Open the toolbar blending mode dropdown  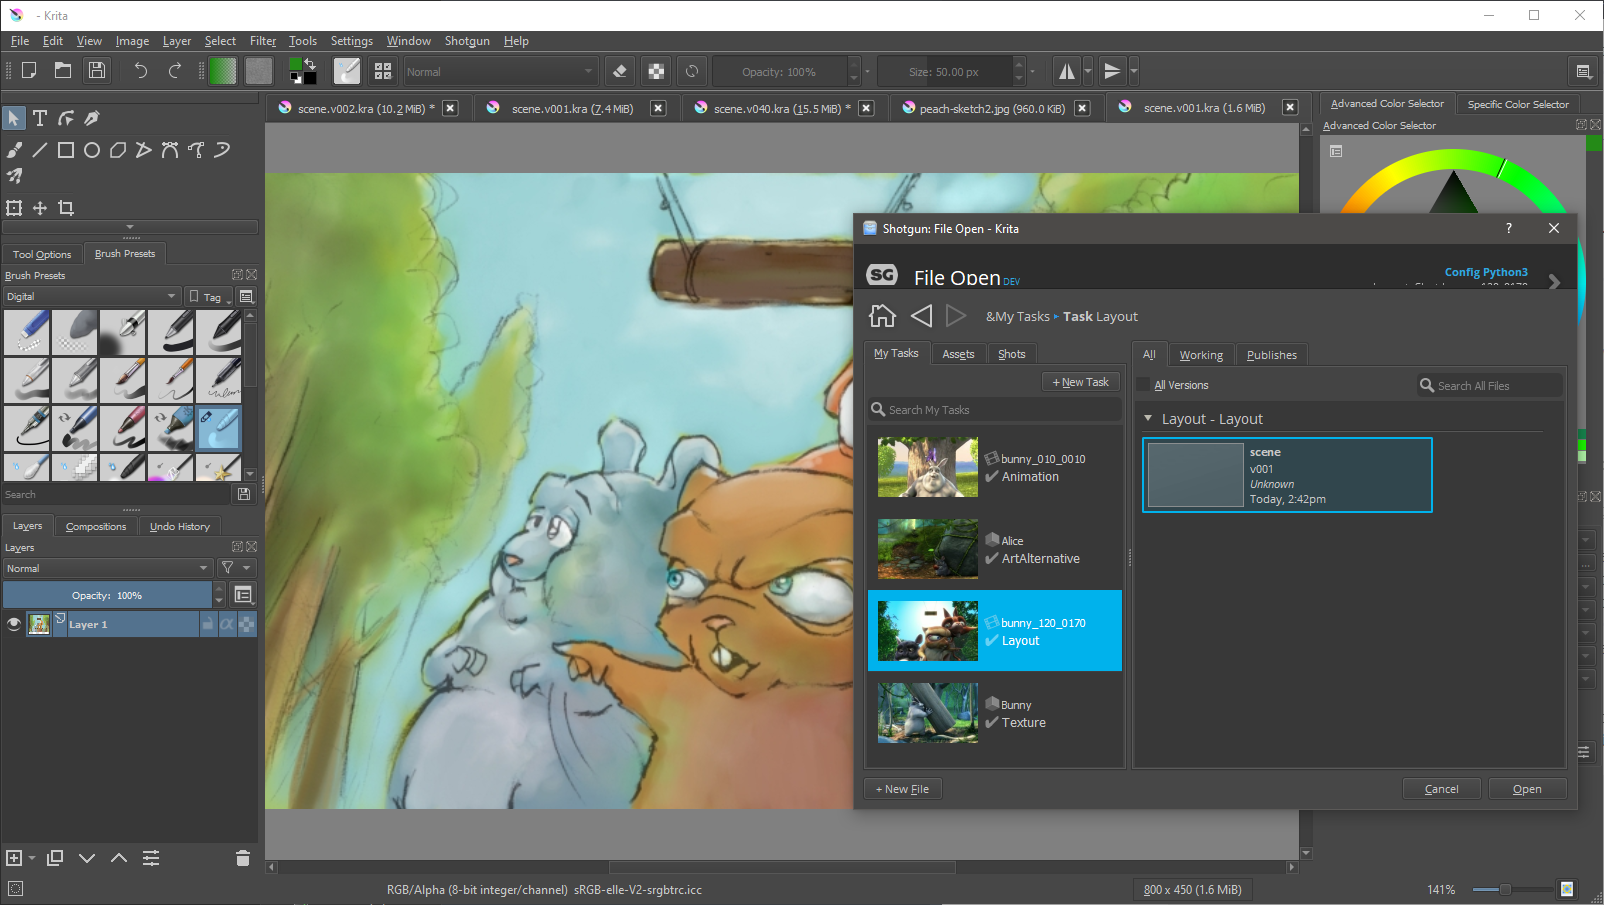500,72
